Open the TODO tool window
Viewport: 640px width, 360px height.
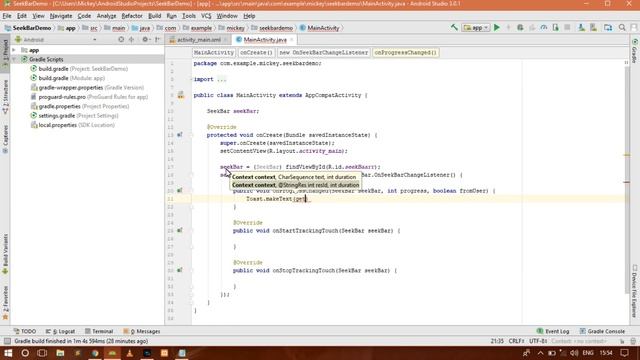click(x=25, y=331)
